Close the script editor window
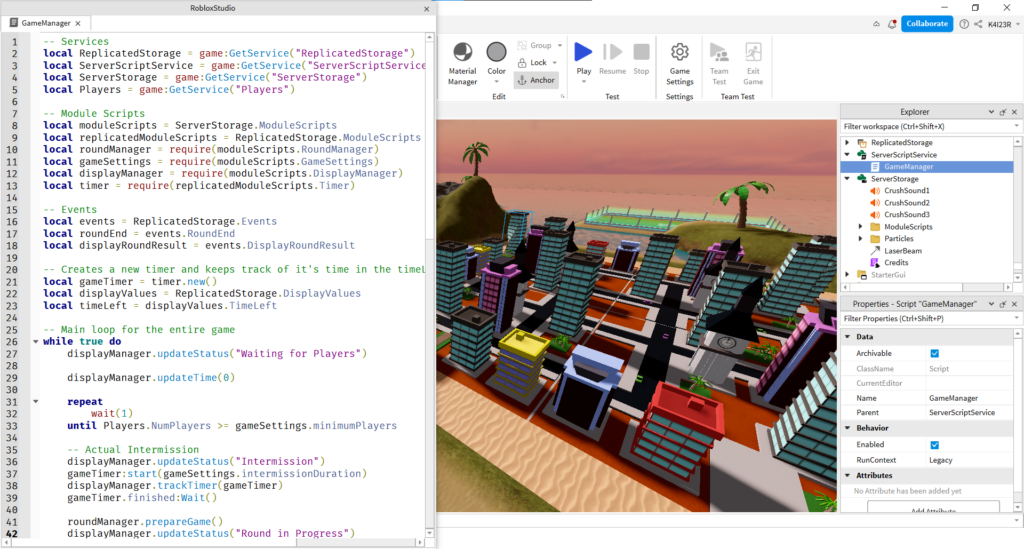 click(x=426, y=8)
